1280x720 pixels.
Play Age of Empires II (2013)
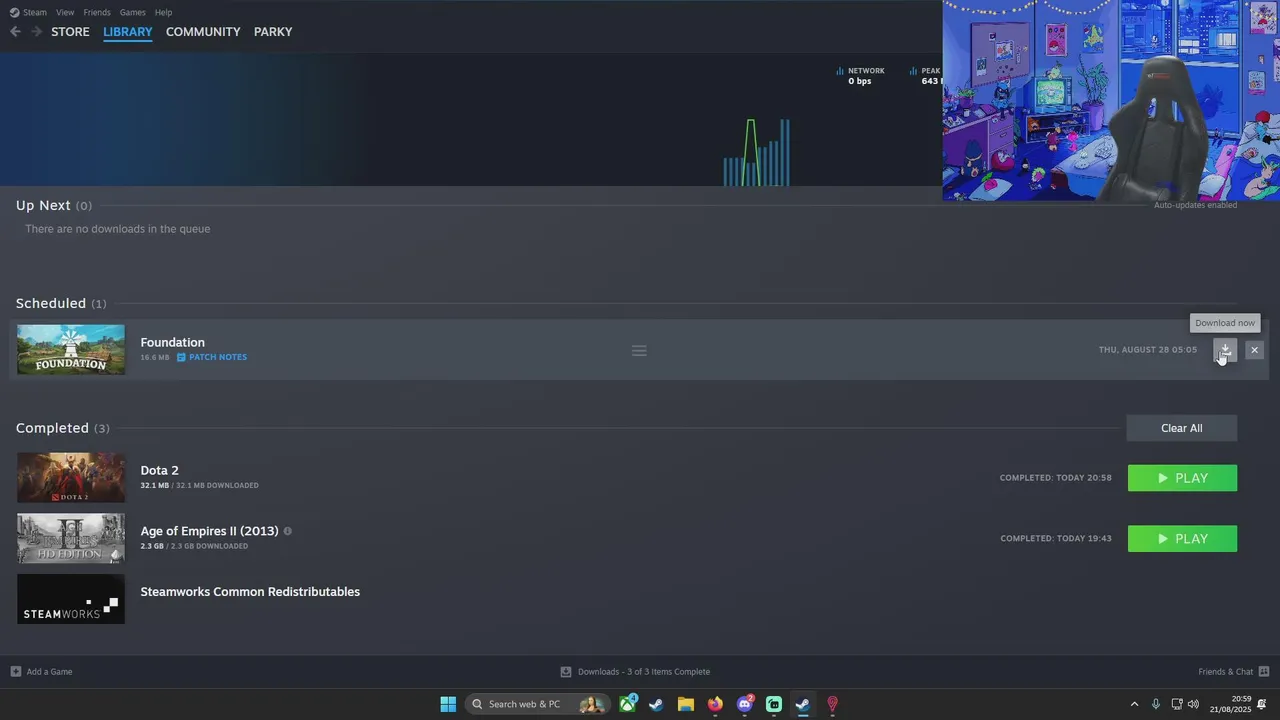(x=1182, y=539)
